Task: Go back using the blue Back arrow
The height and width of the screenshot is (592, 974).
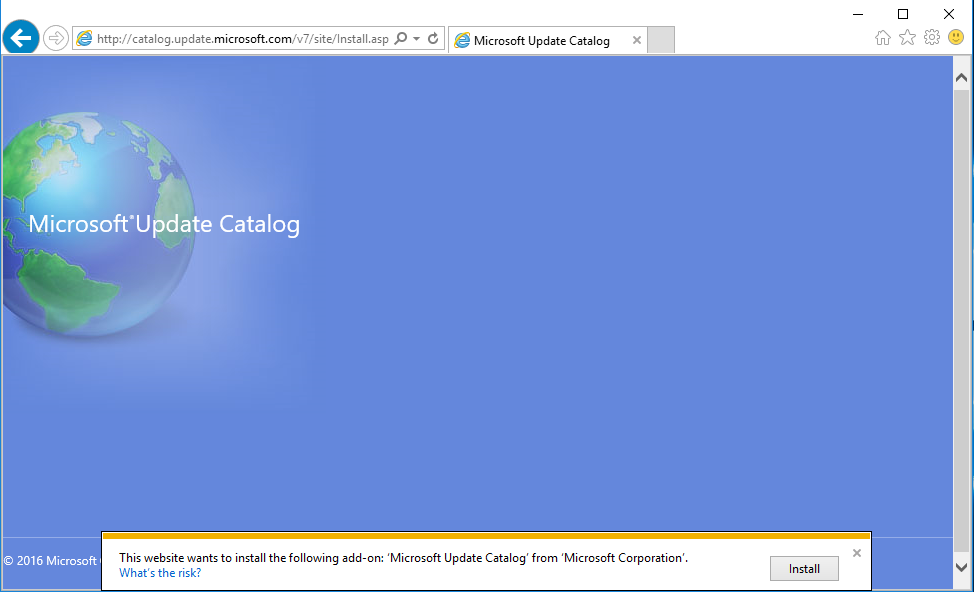Action: 21,38
